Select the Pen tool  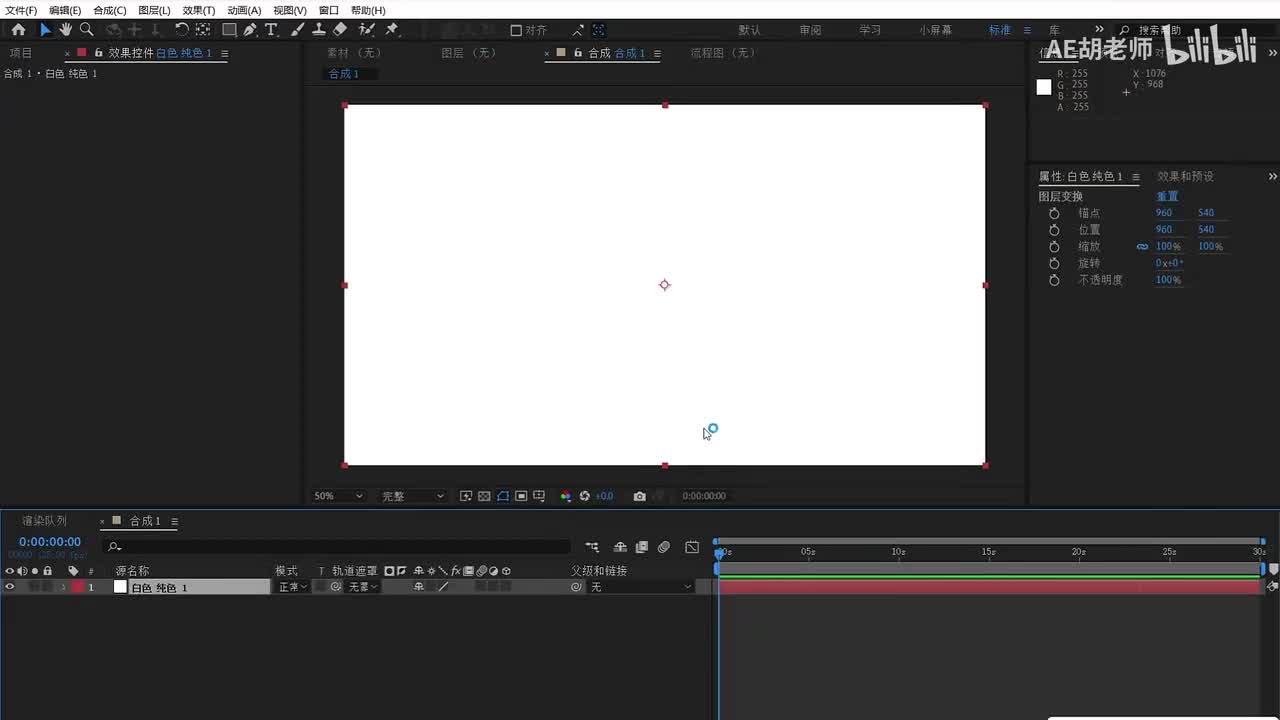point(250,30)
